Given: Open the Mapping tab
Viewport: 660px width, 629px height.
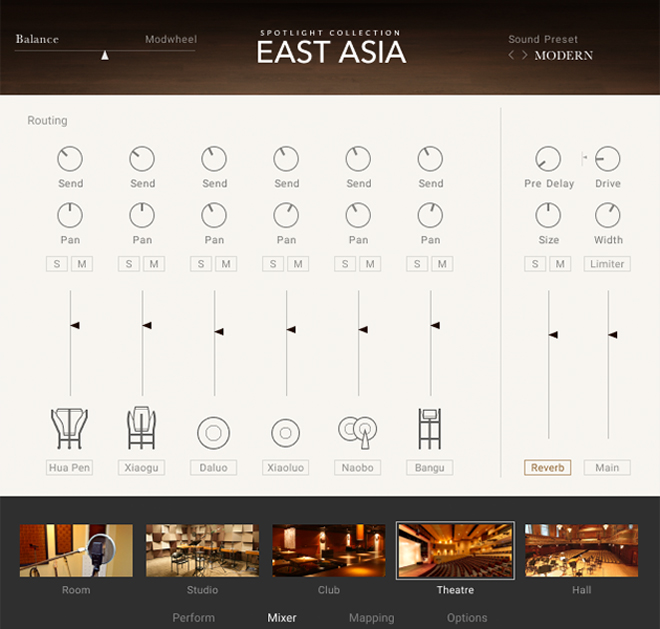Looking at the screenshot, I should tap(372, 618).
